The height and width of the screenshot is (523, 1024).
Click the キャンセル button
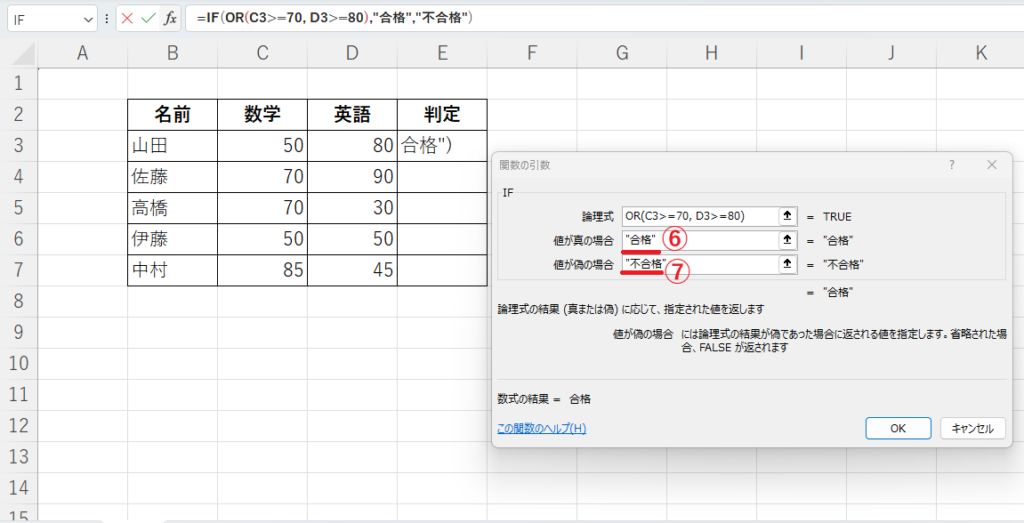pos(972,428)
